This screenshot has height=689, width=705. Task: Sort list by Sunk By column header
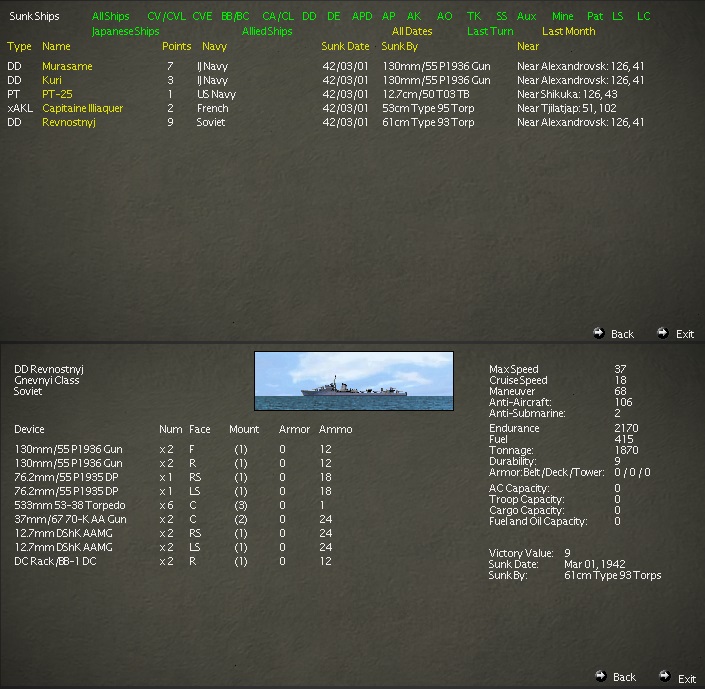coord(400,46)
